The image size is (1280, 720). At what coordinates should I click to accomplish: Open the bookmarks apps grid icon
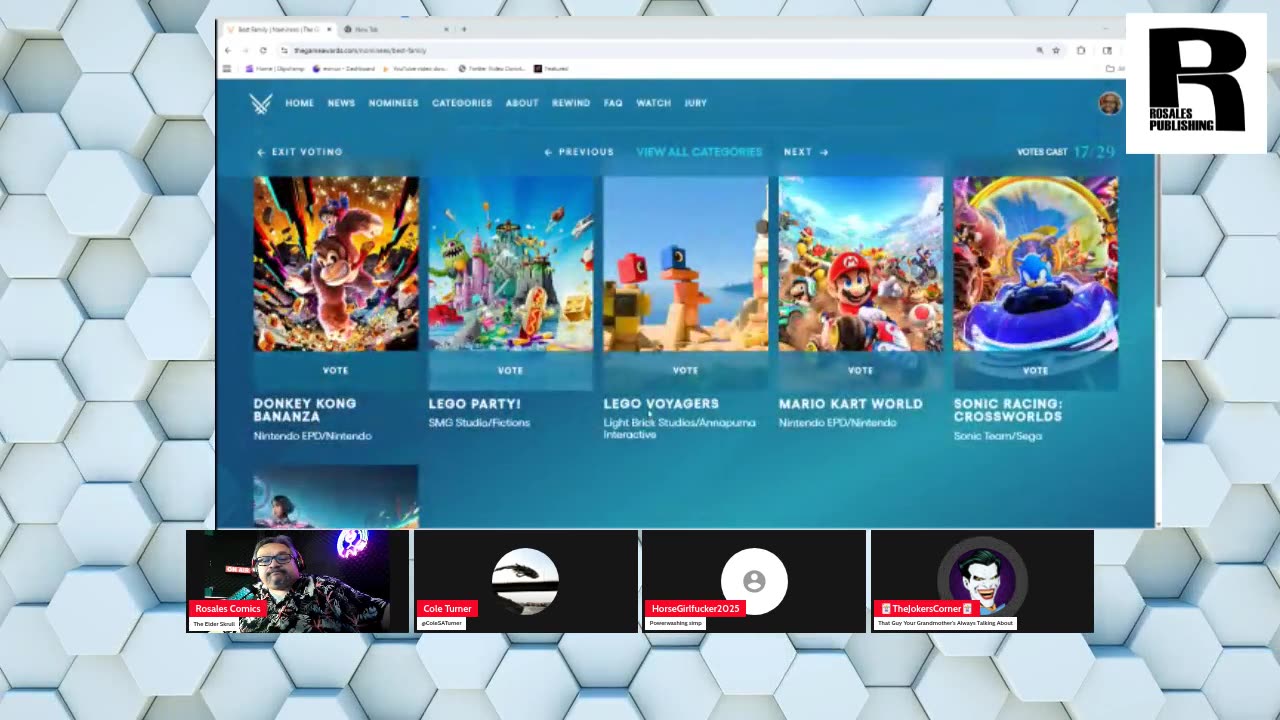[x=227, y=69]
